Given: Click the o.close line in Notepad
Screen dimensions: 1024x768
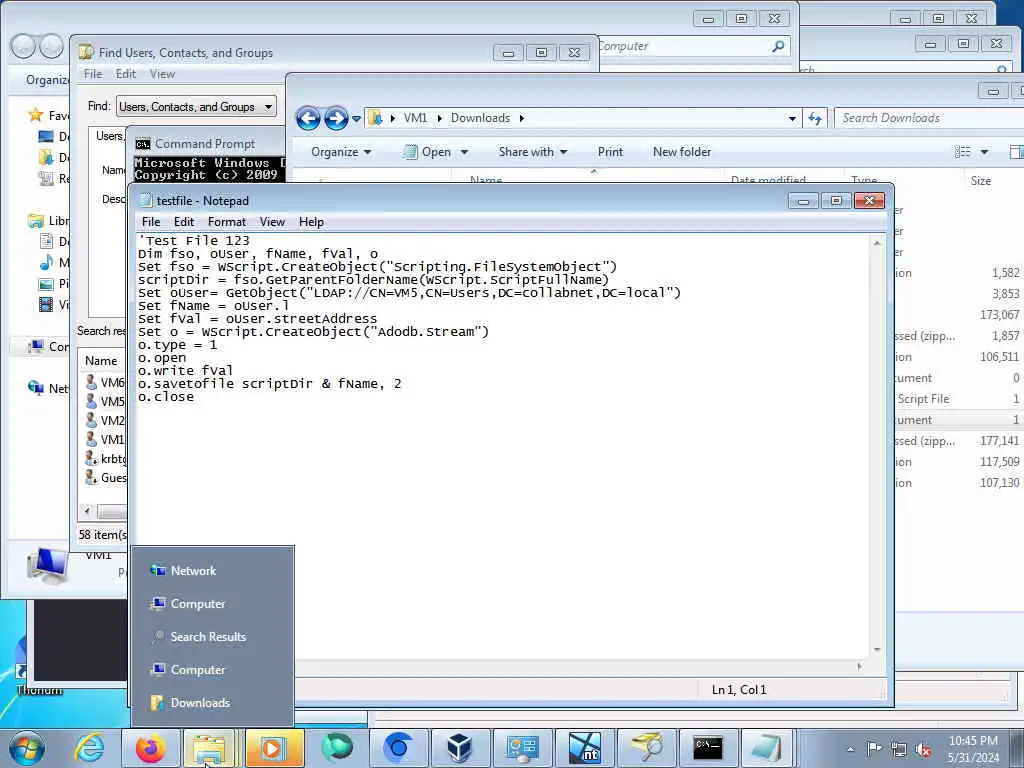Looking at the screenshot, I should pos(166,397).
